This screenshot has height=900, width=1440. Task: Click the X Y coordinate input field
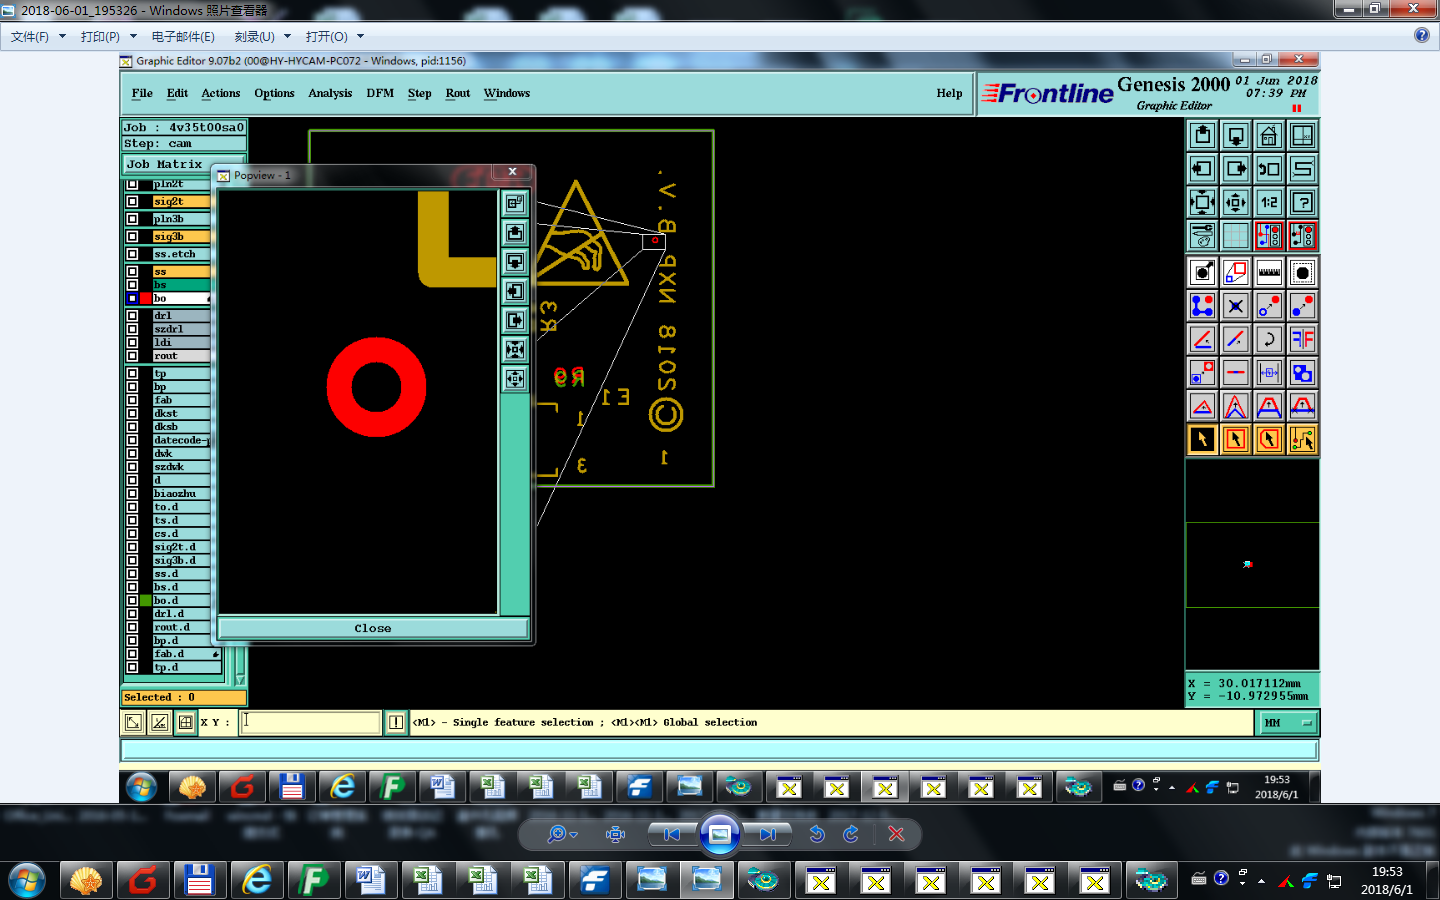(311, 722)
